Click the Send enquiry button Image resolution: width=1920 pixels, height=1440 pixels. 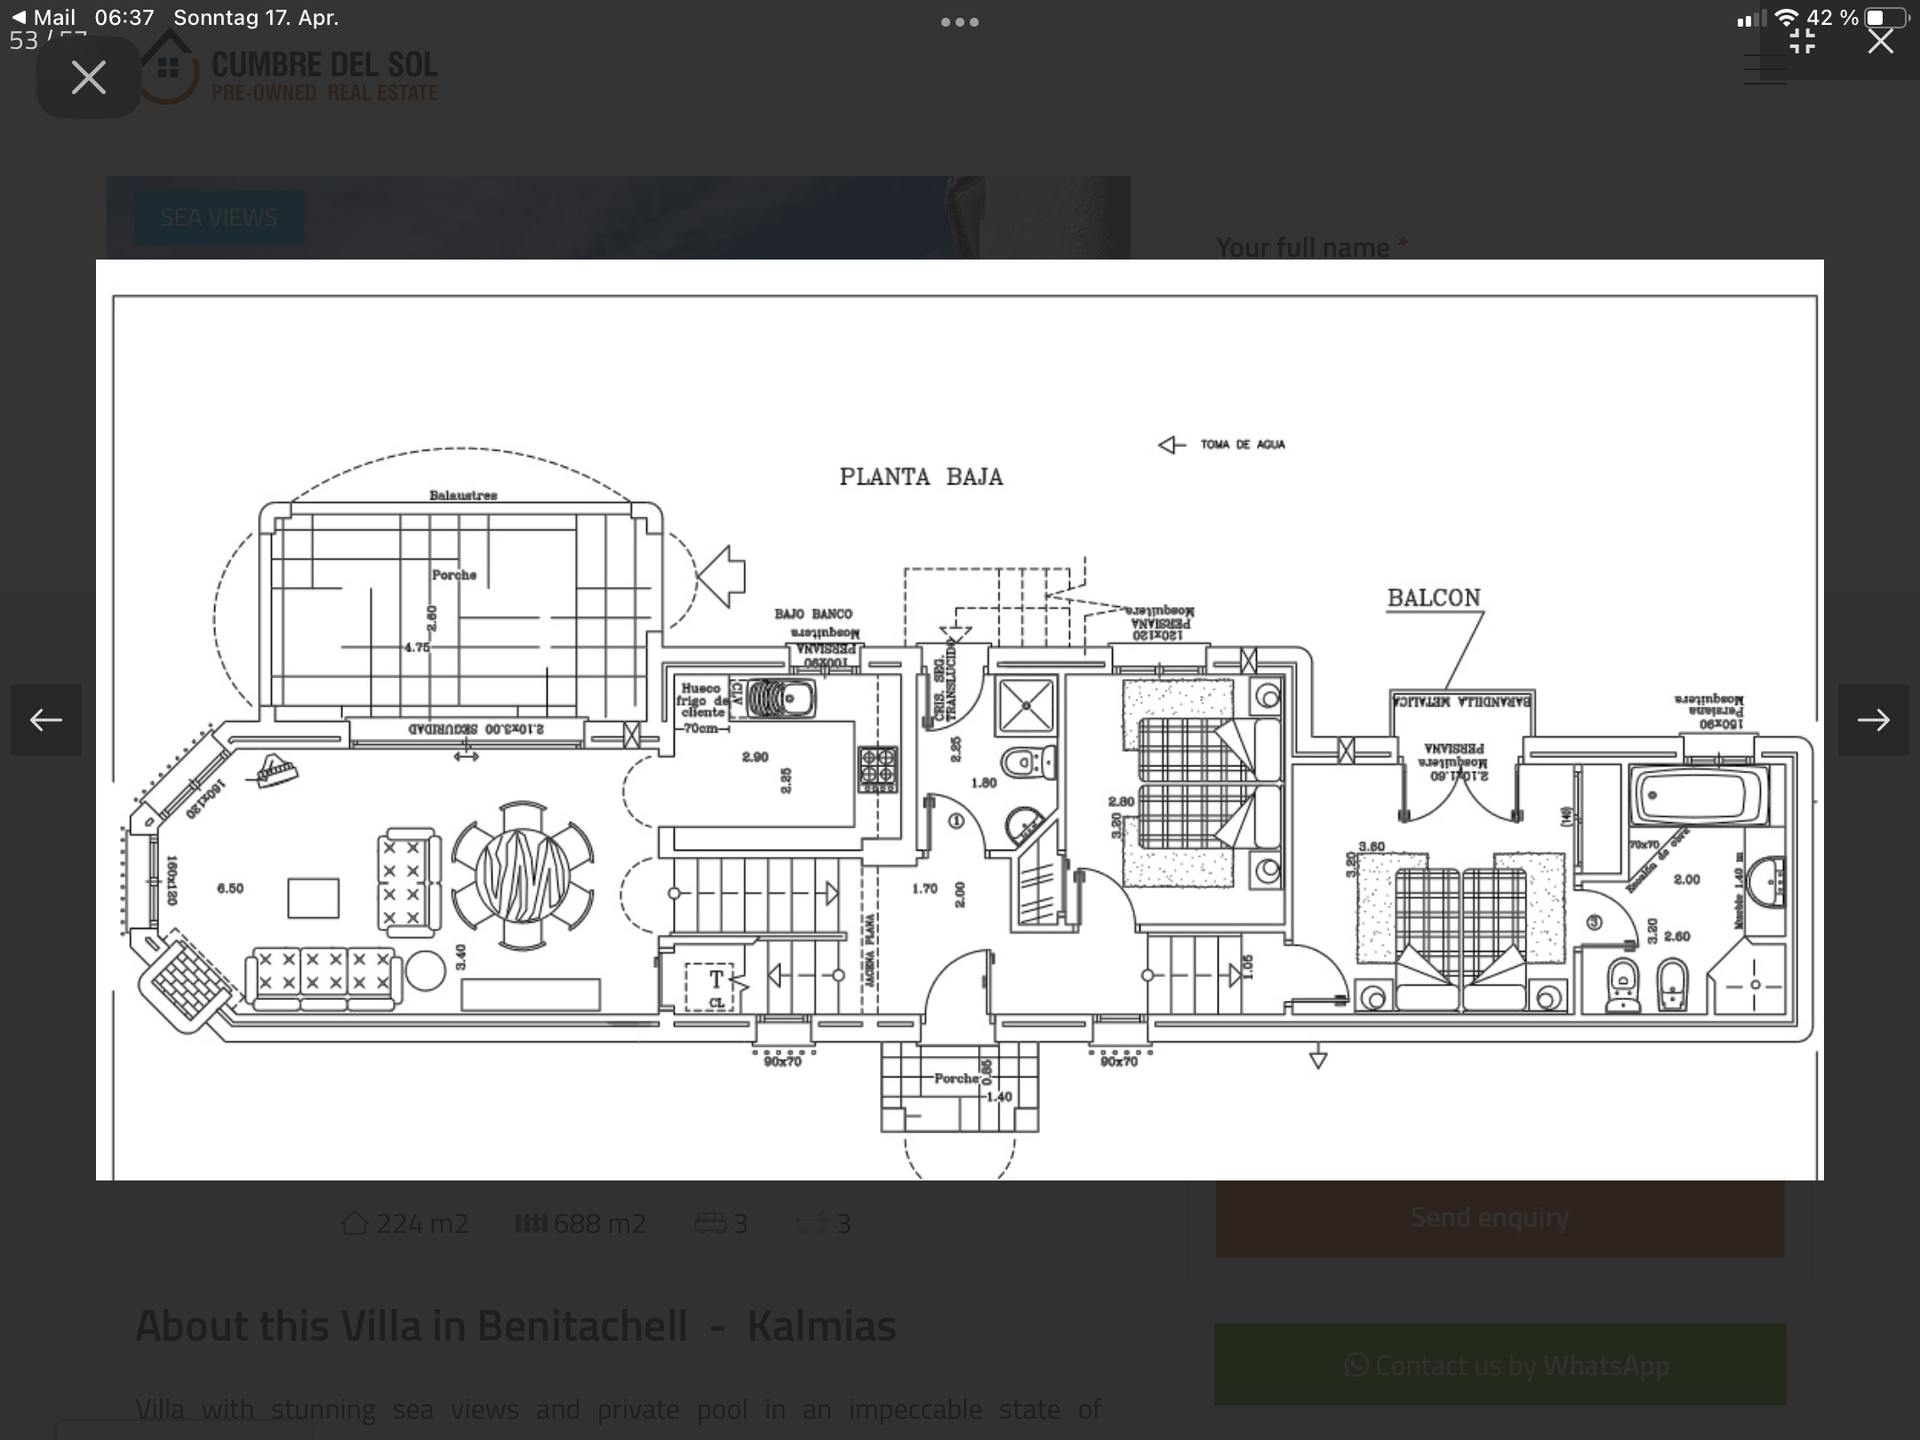1500,1218
